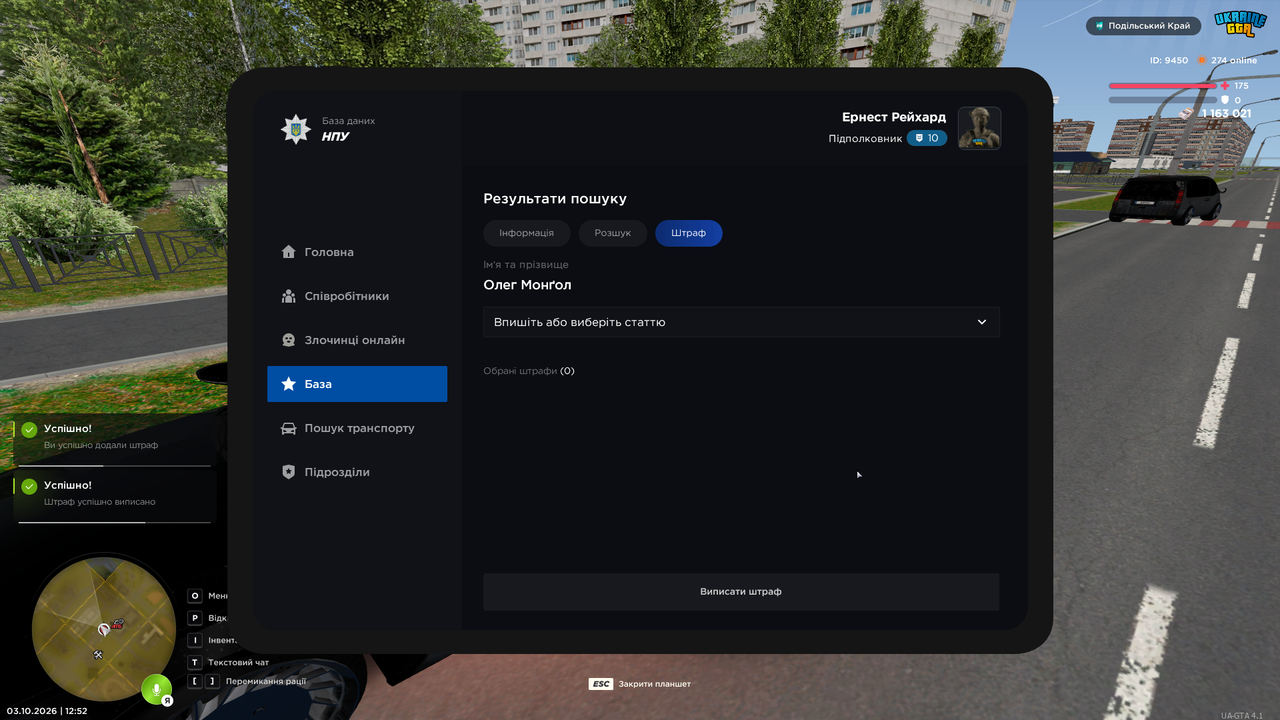Screen dimensions: 1280x720
Task: Click the ID: 9450 text
Action: [x=1169, y=60]
